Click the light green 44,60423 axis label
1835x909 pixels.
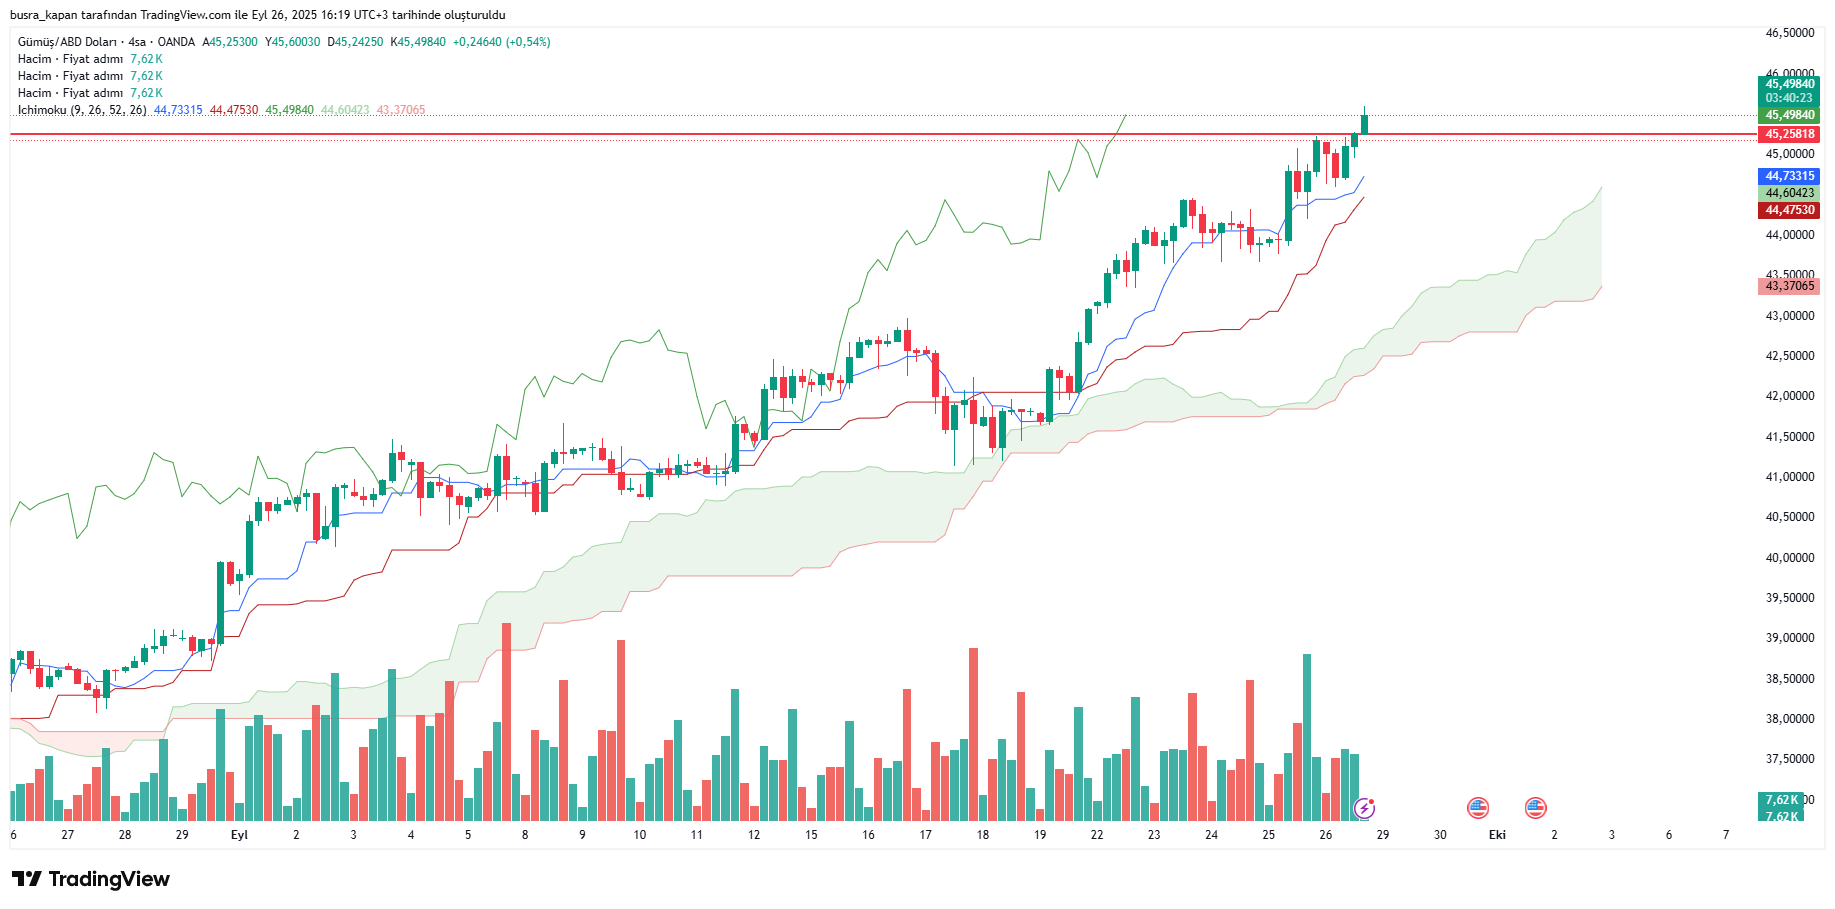(1789, 193)
